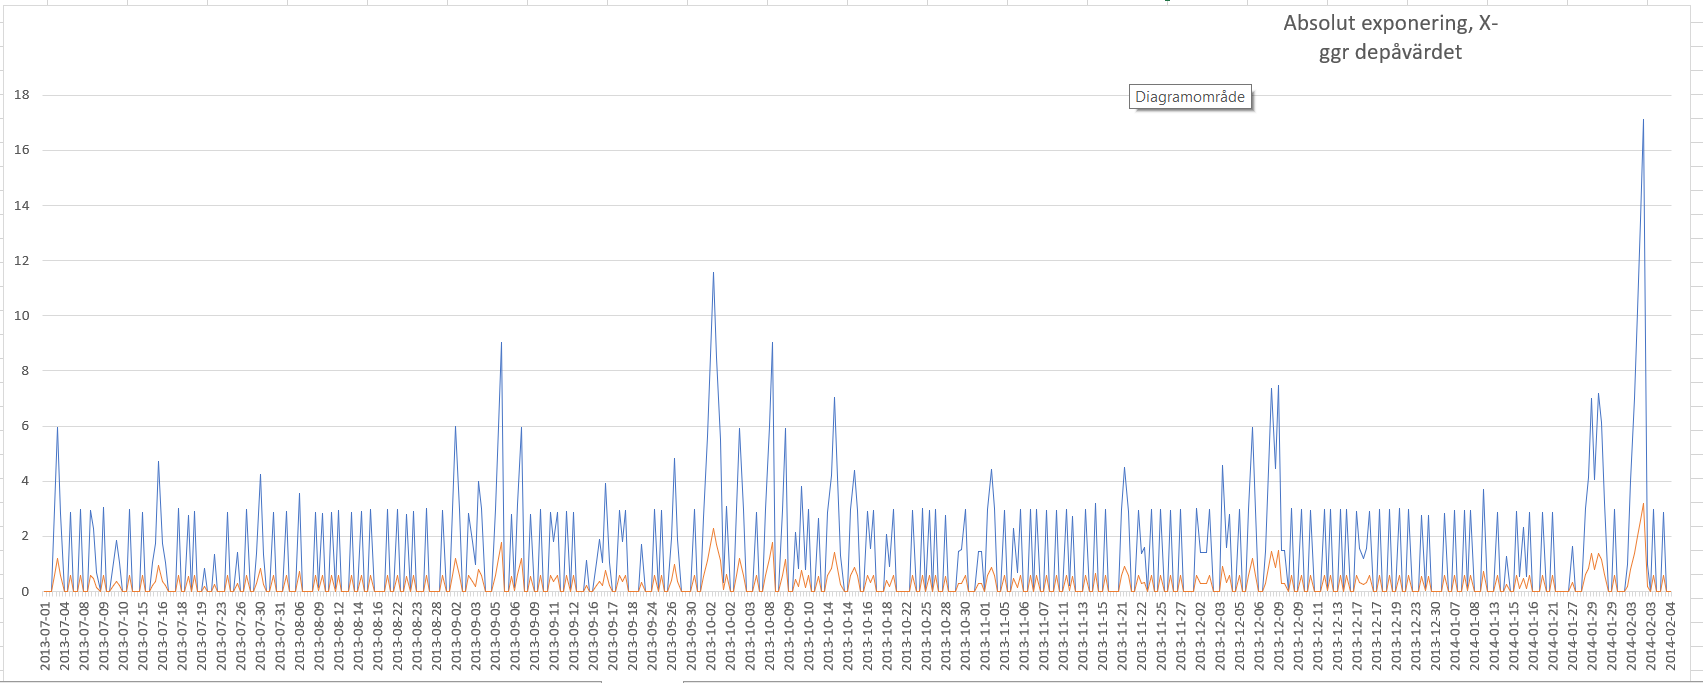Click the y-axis label 14
This screenshot has width=1703, height=683.
tap(22, 206)
